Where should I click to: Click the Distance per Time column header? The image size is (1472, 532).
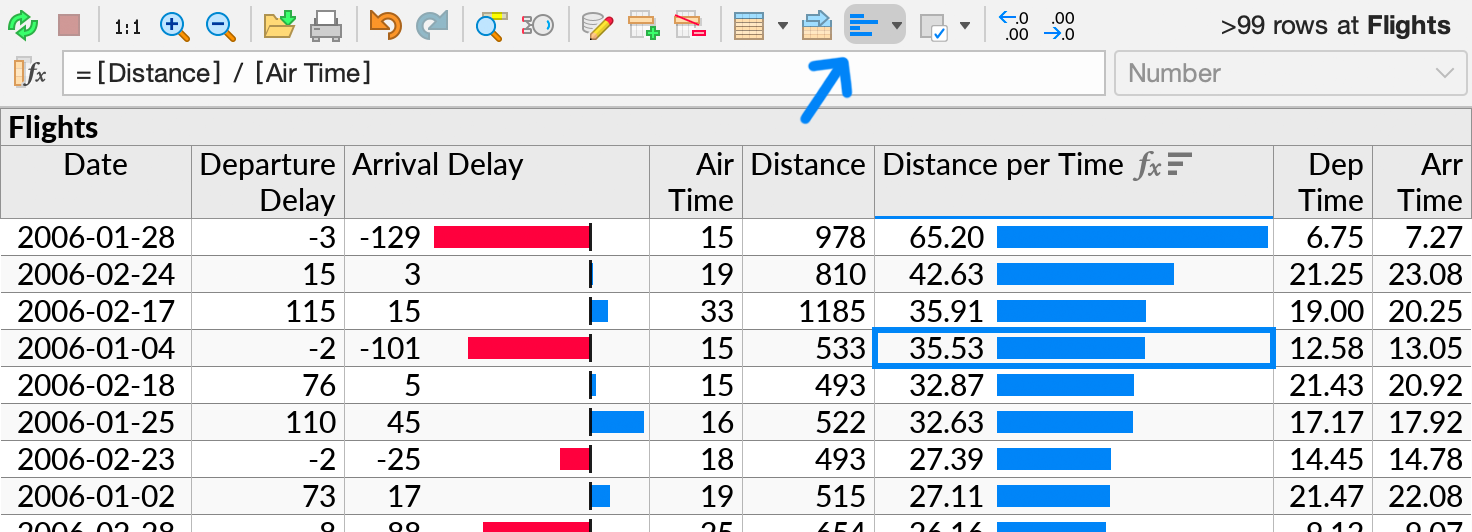(1074, 182)
